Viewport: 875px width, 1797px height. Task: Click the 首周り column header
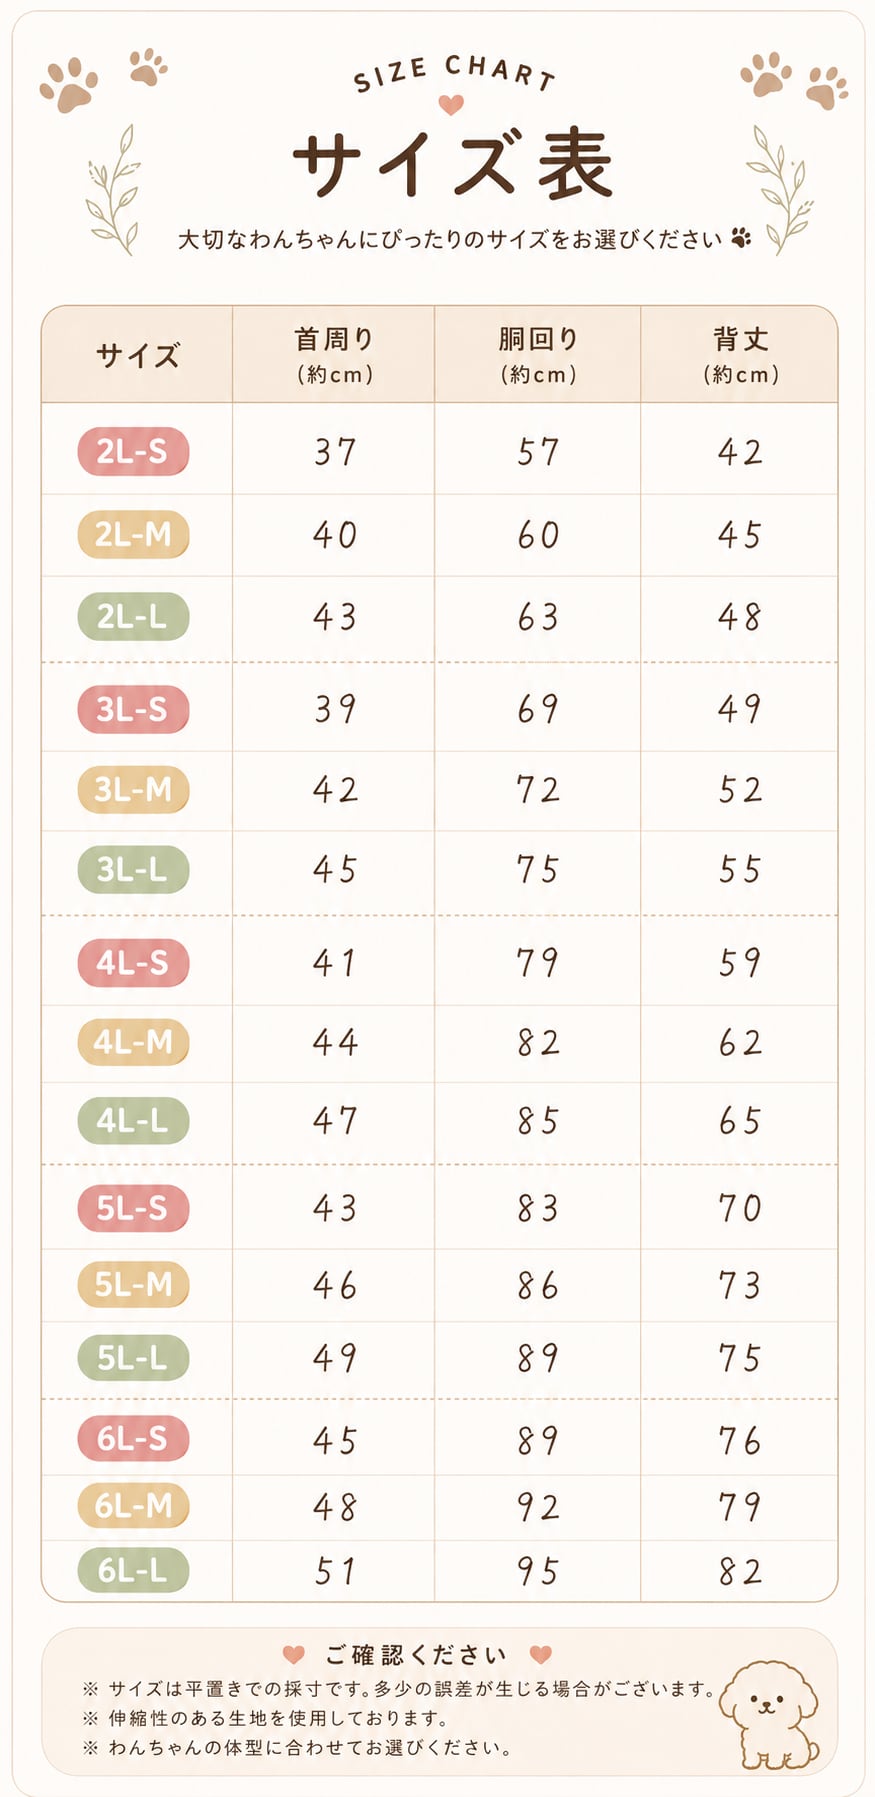[335, 355]
